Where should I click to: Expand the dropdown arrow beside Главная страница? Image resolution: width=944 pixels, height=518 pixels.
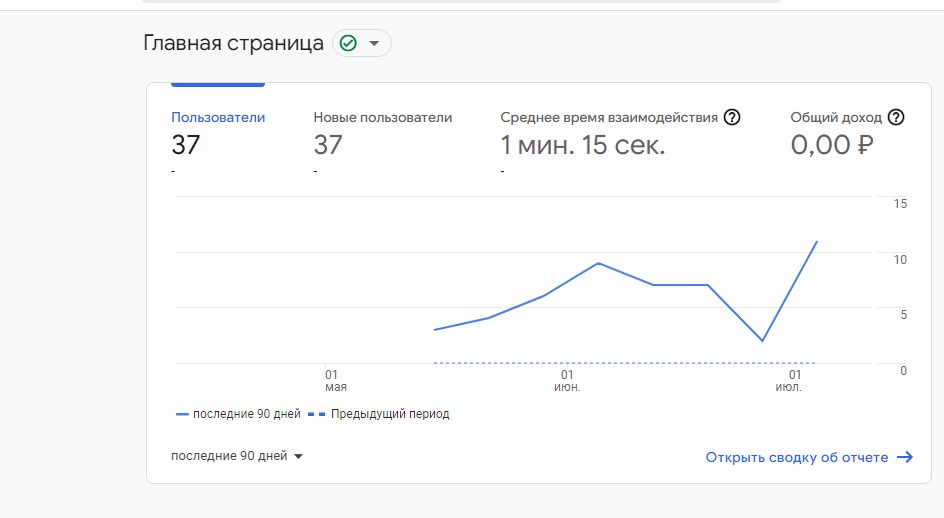point(374,43)
